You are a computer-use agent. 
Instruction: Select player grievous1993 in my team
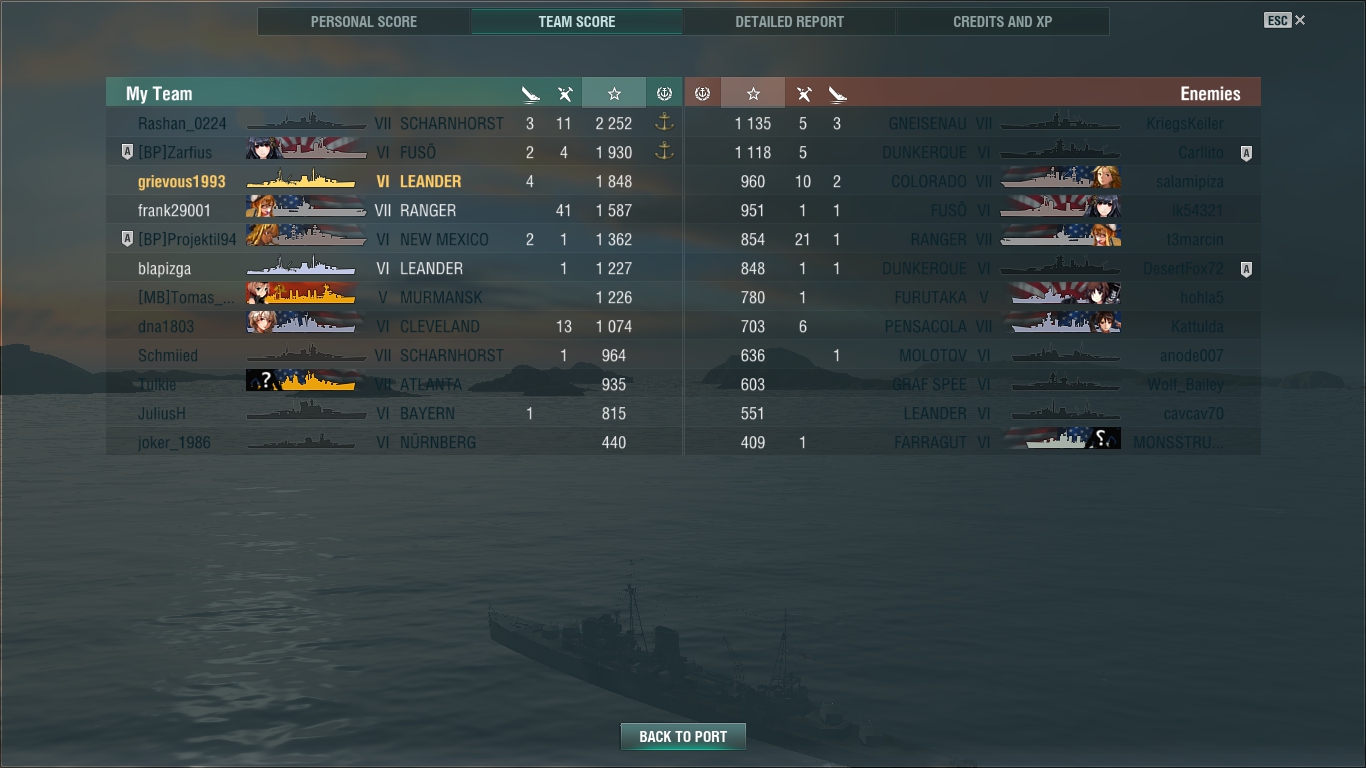394,181
